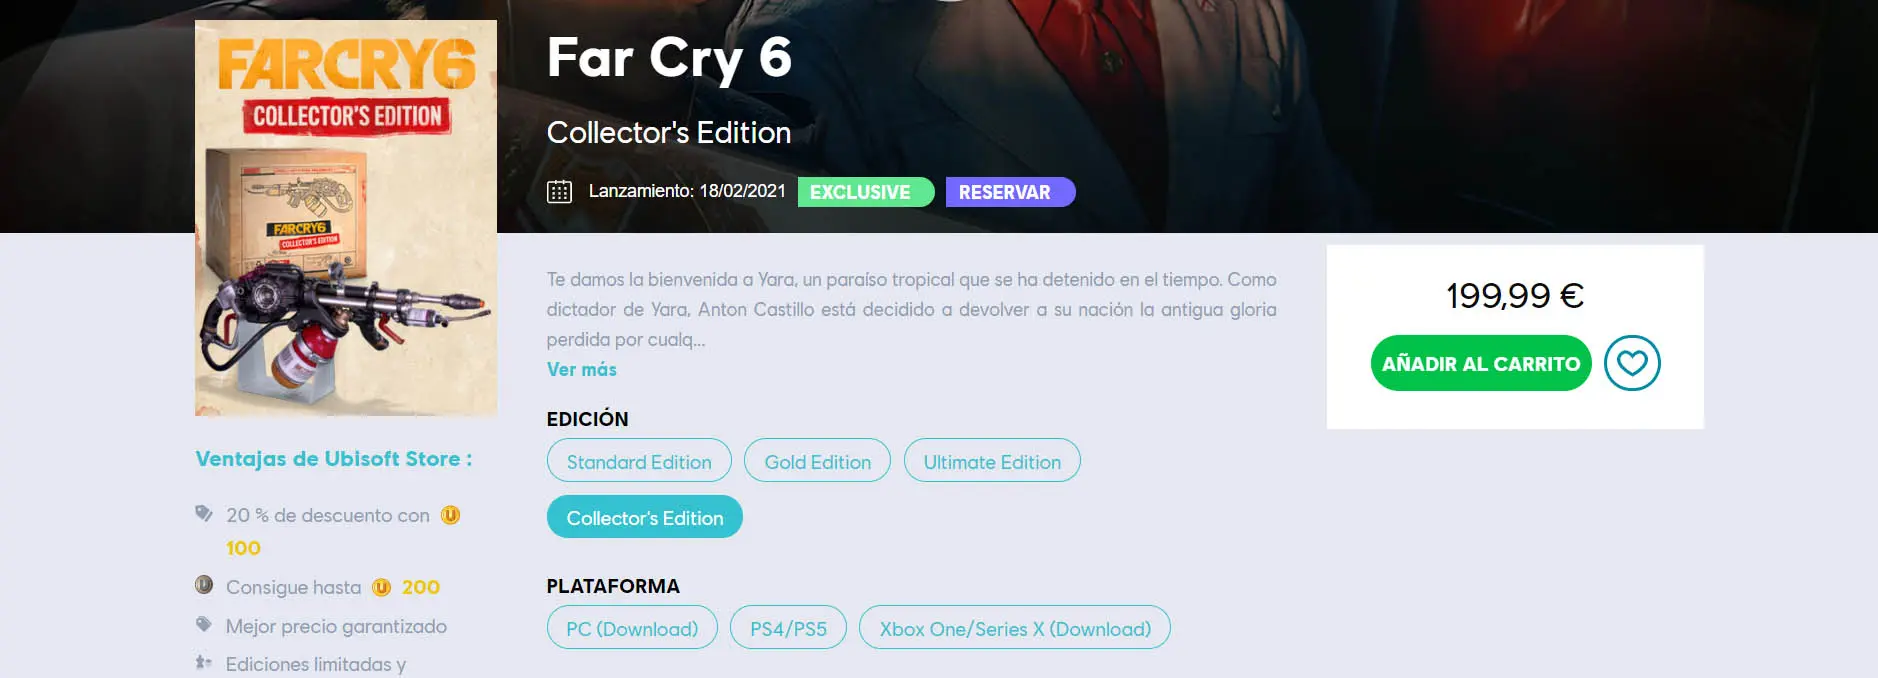The image size is (1878, 678).
Task: Click the 'Ediciones limitadas' star icon
Action: point(204,663)
